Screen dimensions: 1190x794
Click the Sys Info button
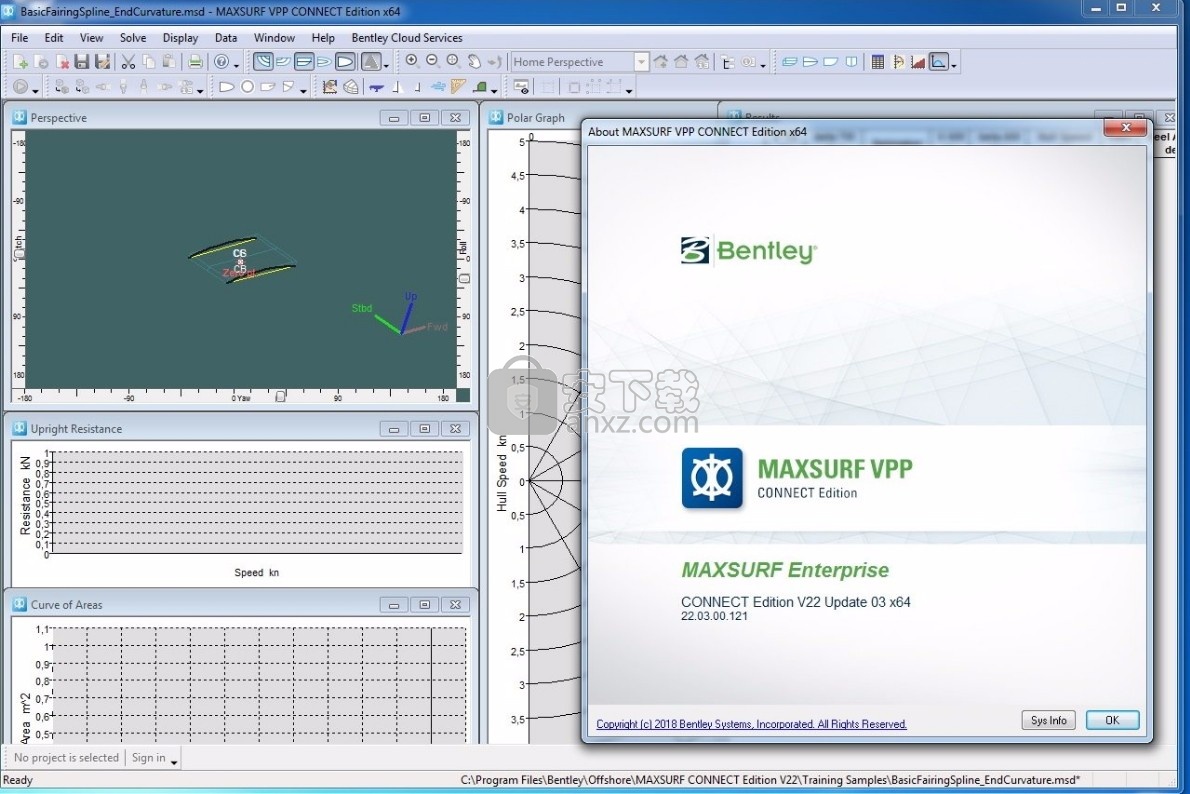coord(1048,720)
